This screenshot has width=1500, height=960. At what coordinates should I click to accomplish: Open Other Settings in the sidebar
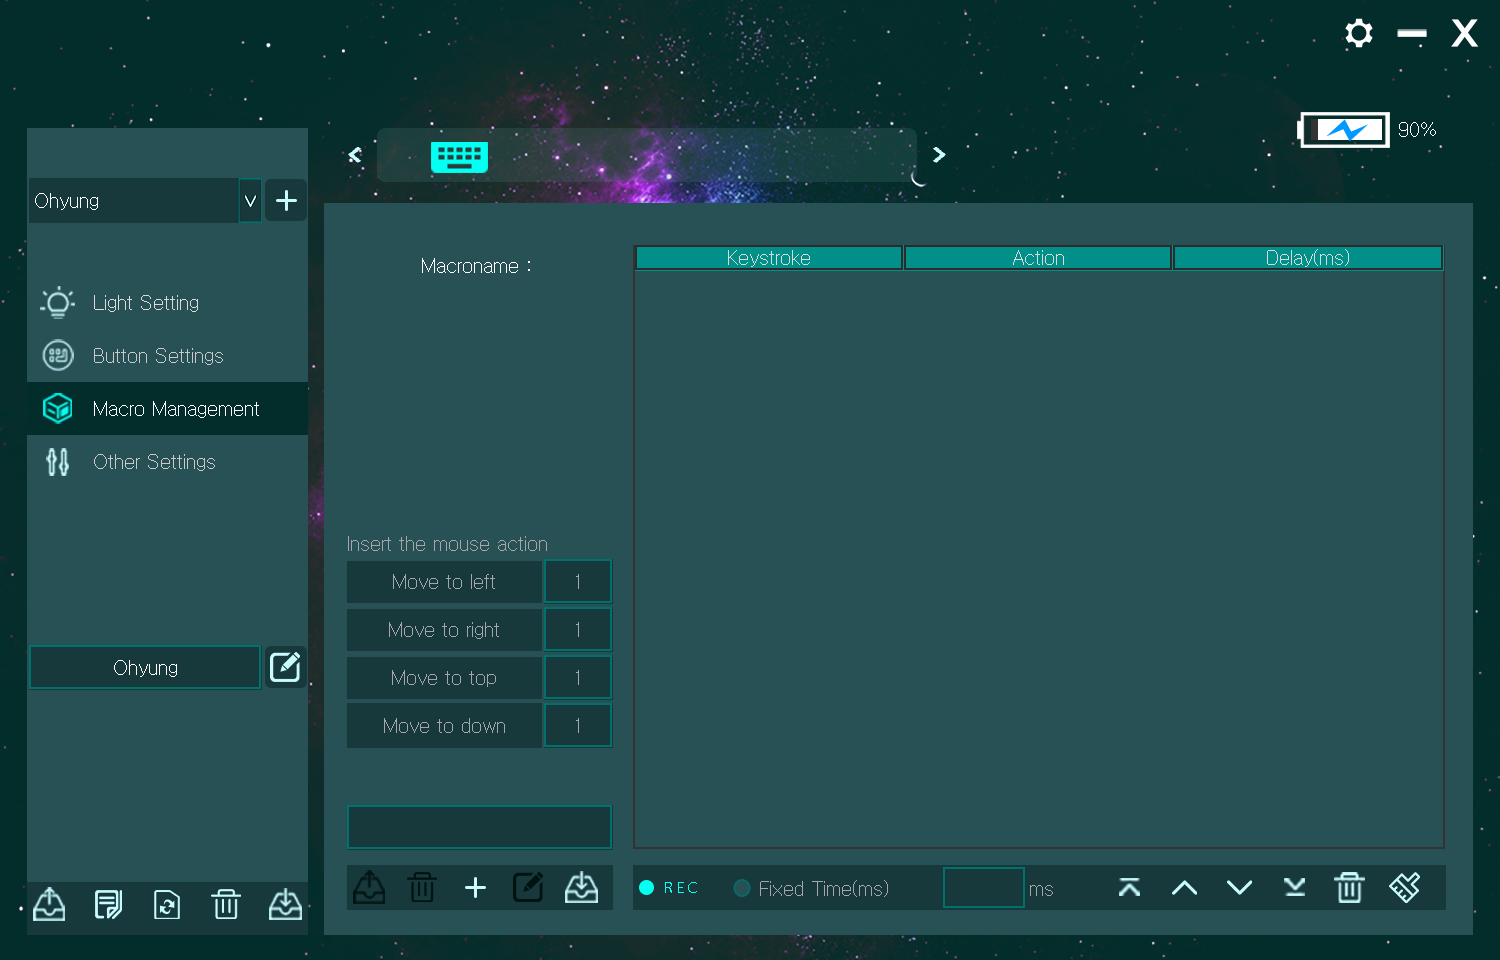coord(154,462)
